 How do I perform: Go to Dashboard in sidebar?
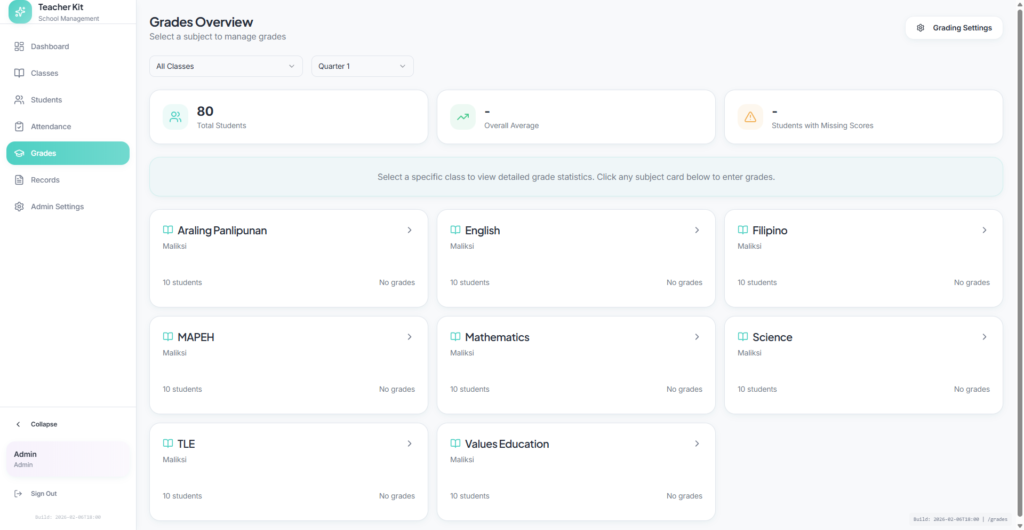click(x=49, y=47)
